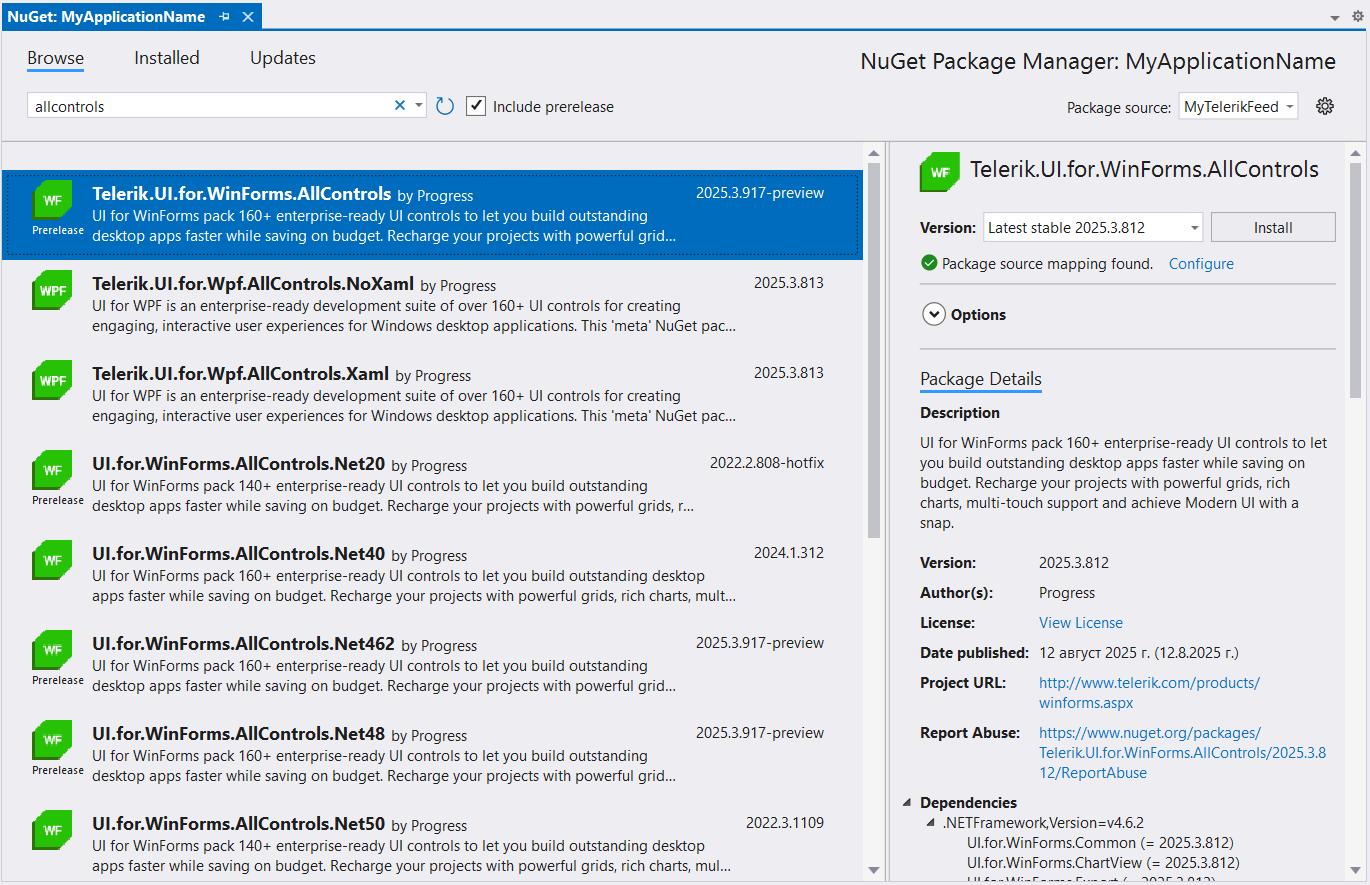Pin the NuGet document tab

(225, 17)
